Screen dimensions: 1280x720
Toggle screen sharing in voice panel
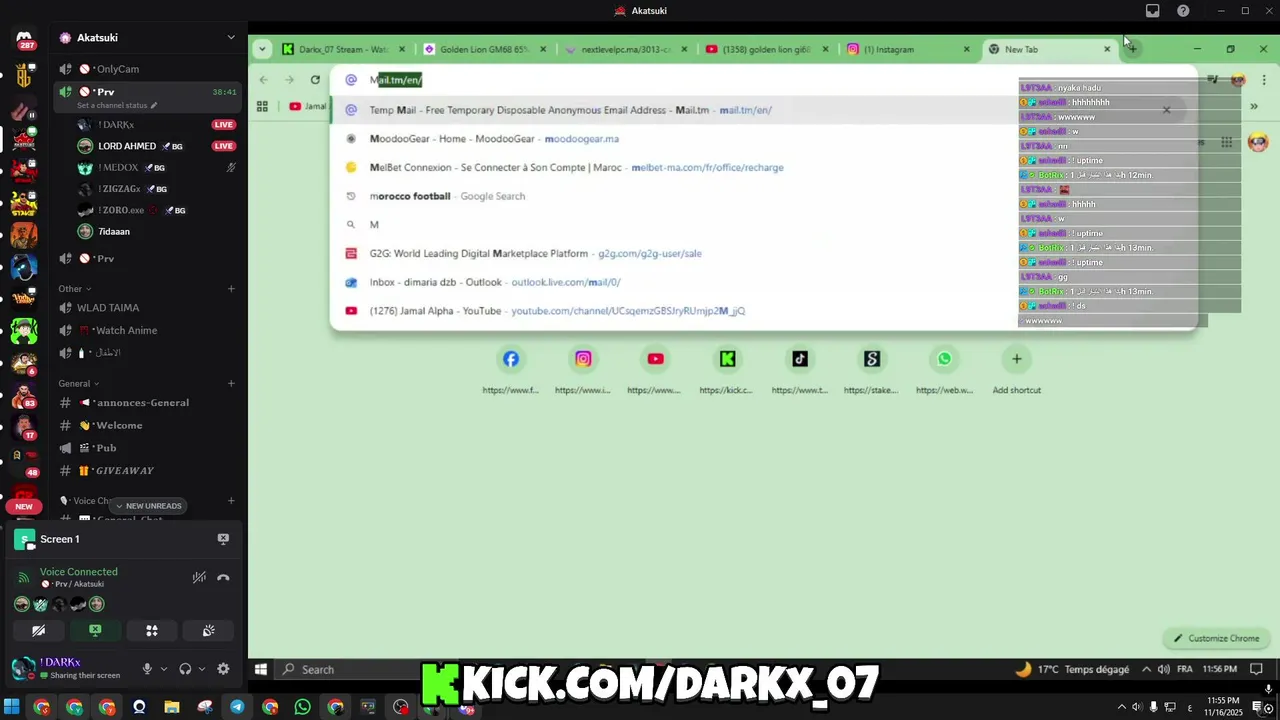pyautogui.click(x=95, y=631)
